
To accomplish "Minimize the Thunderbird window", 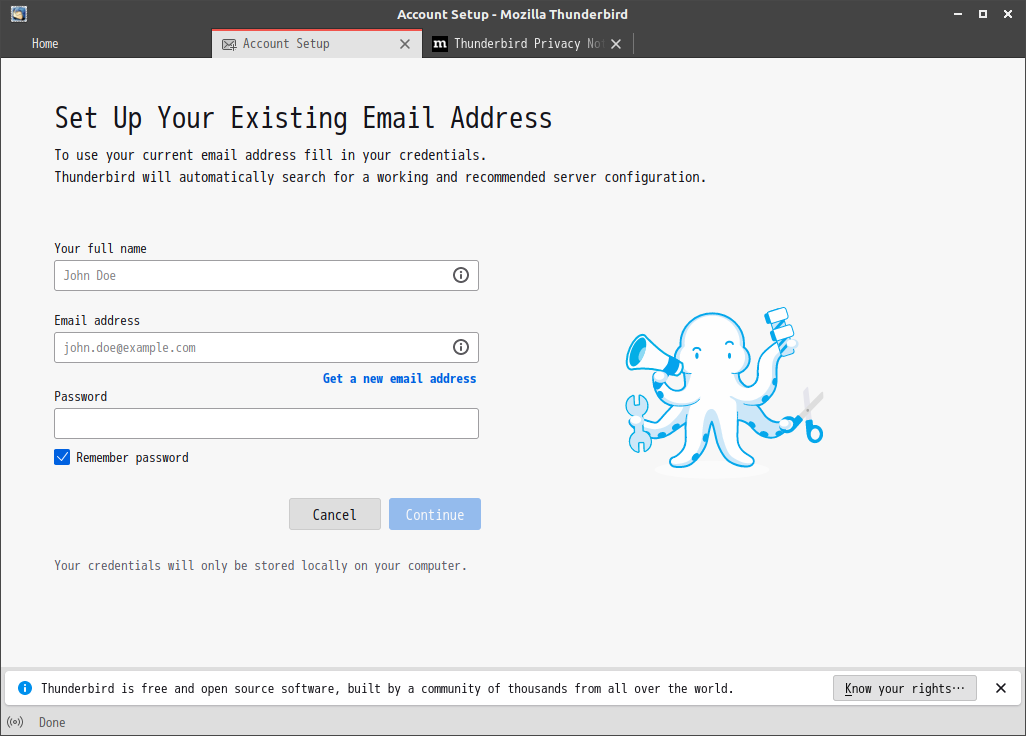I will pos(958,14).
